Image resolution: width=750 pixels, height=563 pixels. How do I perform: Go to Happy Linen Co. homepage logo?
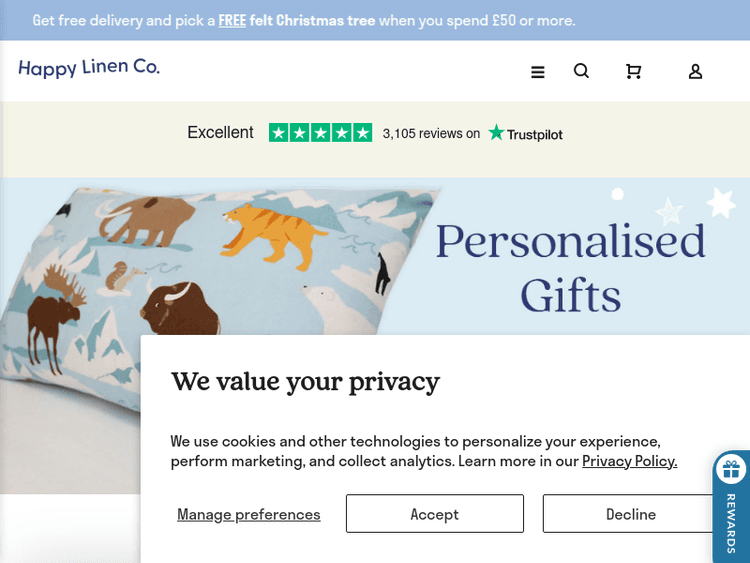click(x=89, y=68)
